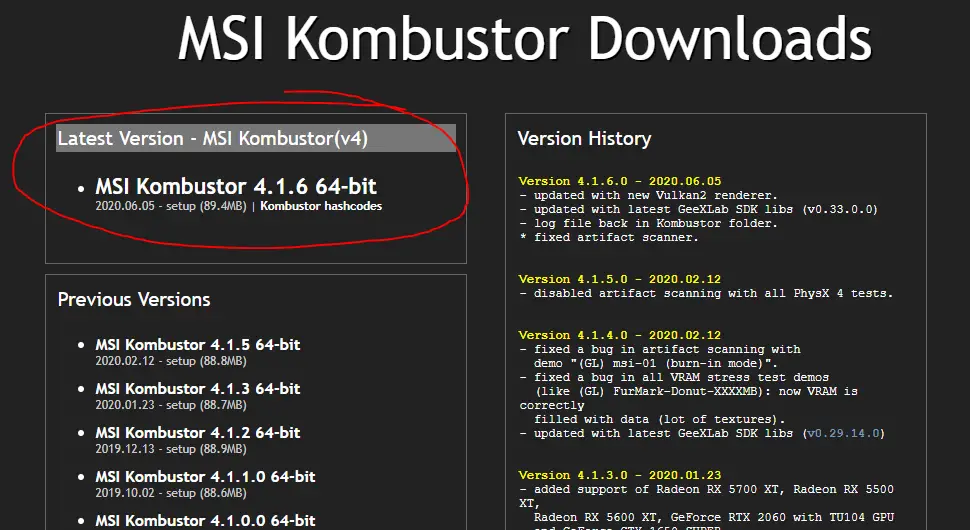Click the MSI Kombustor Downloads page title
The height and width of the screenshot is (530, 970).
coord(525,38)
